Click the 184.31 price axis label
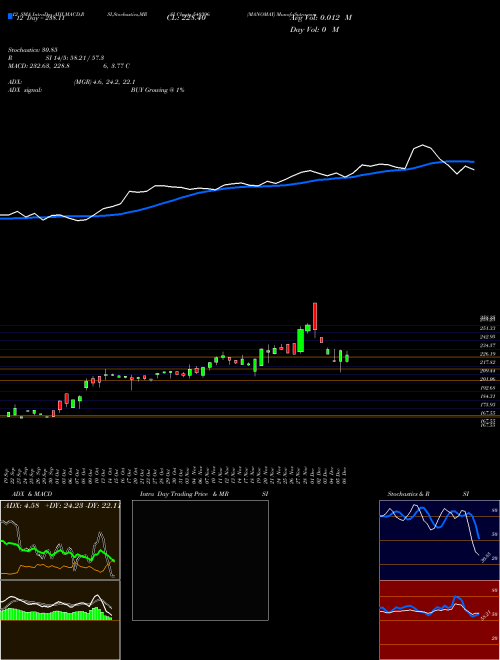 [x=489, y=396]
